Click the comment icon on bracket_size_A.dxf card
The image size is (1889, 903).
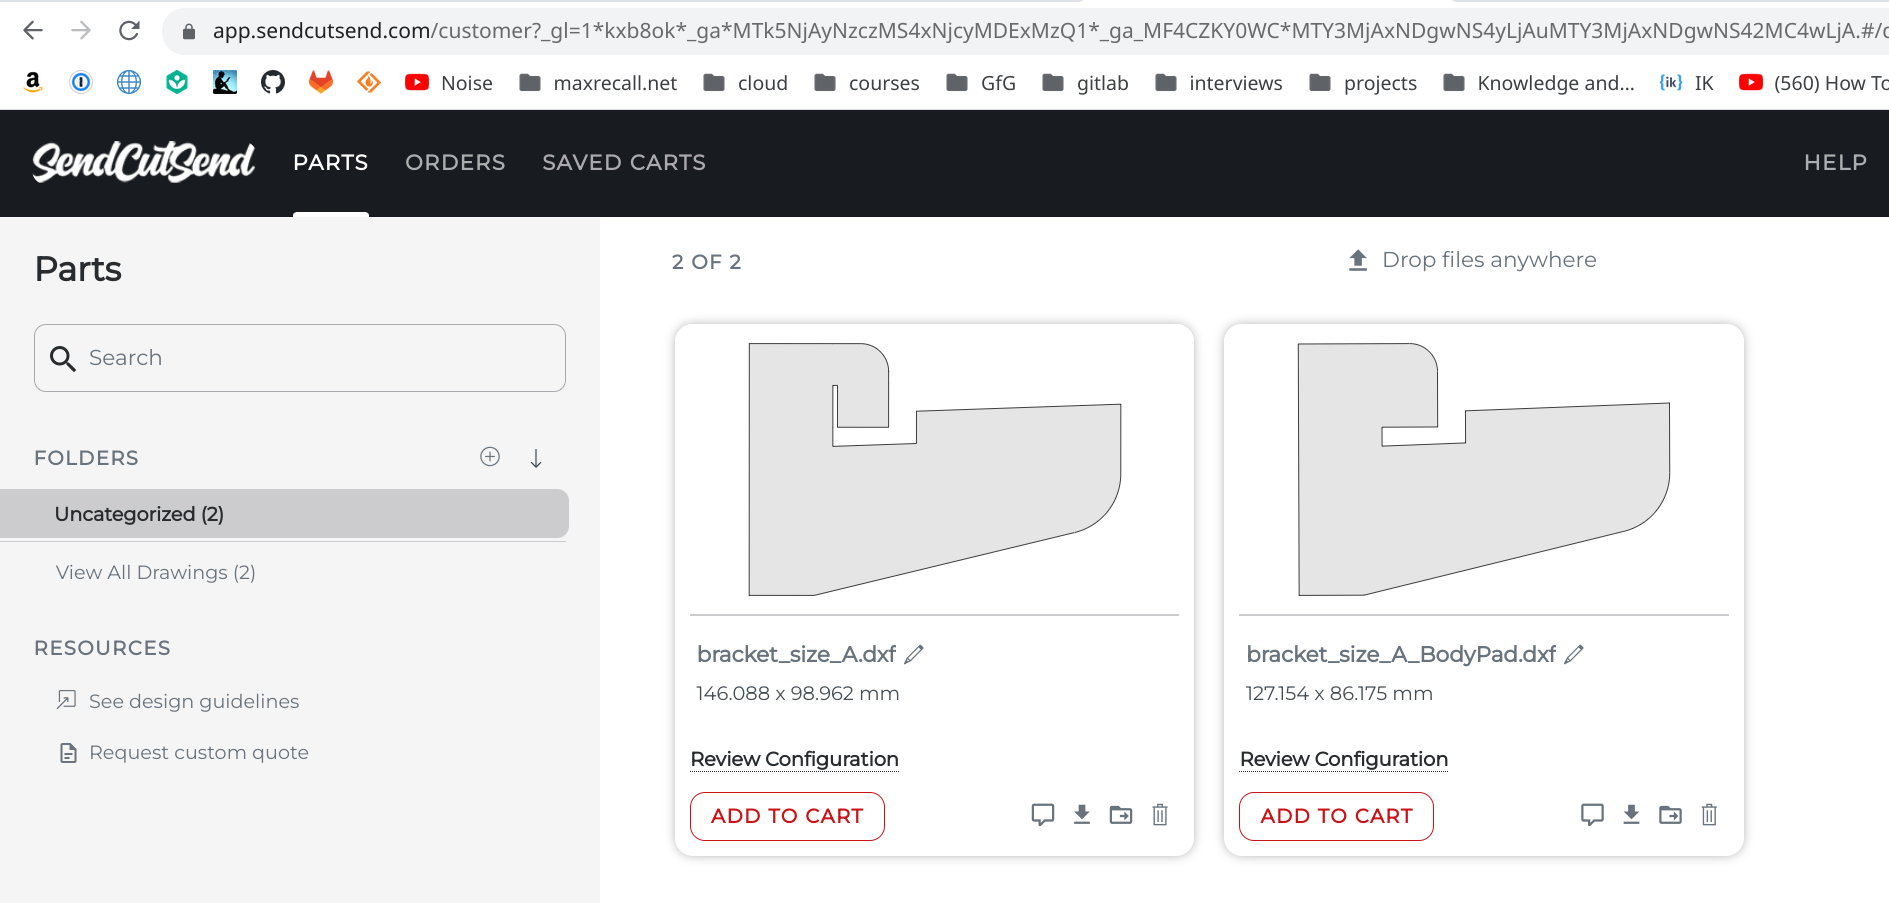[1042, 815]
